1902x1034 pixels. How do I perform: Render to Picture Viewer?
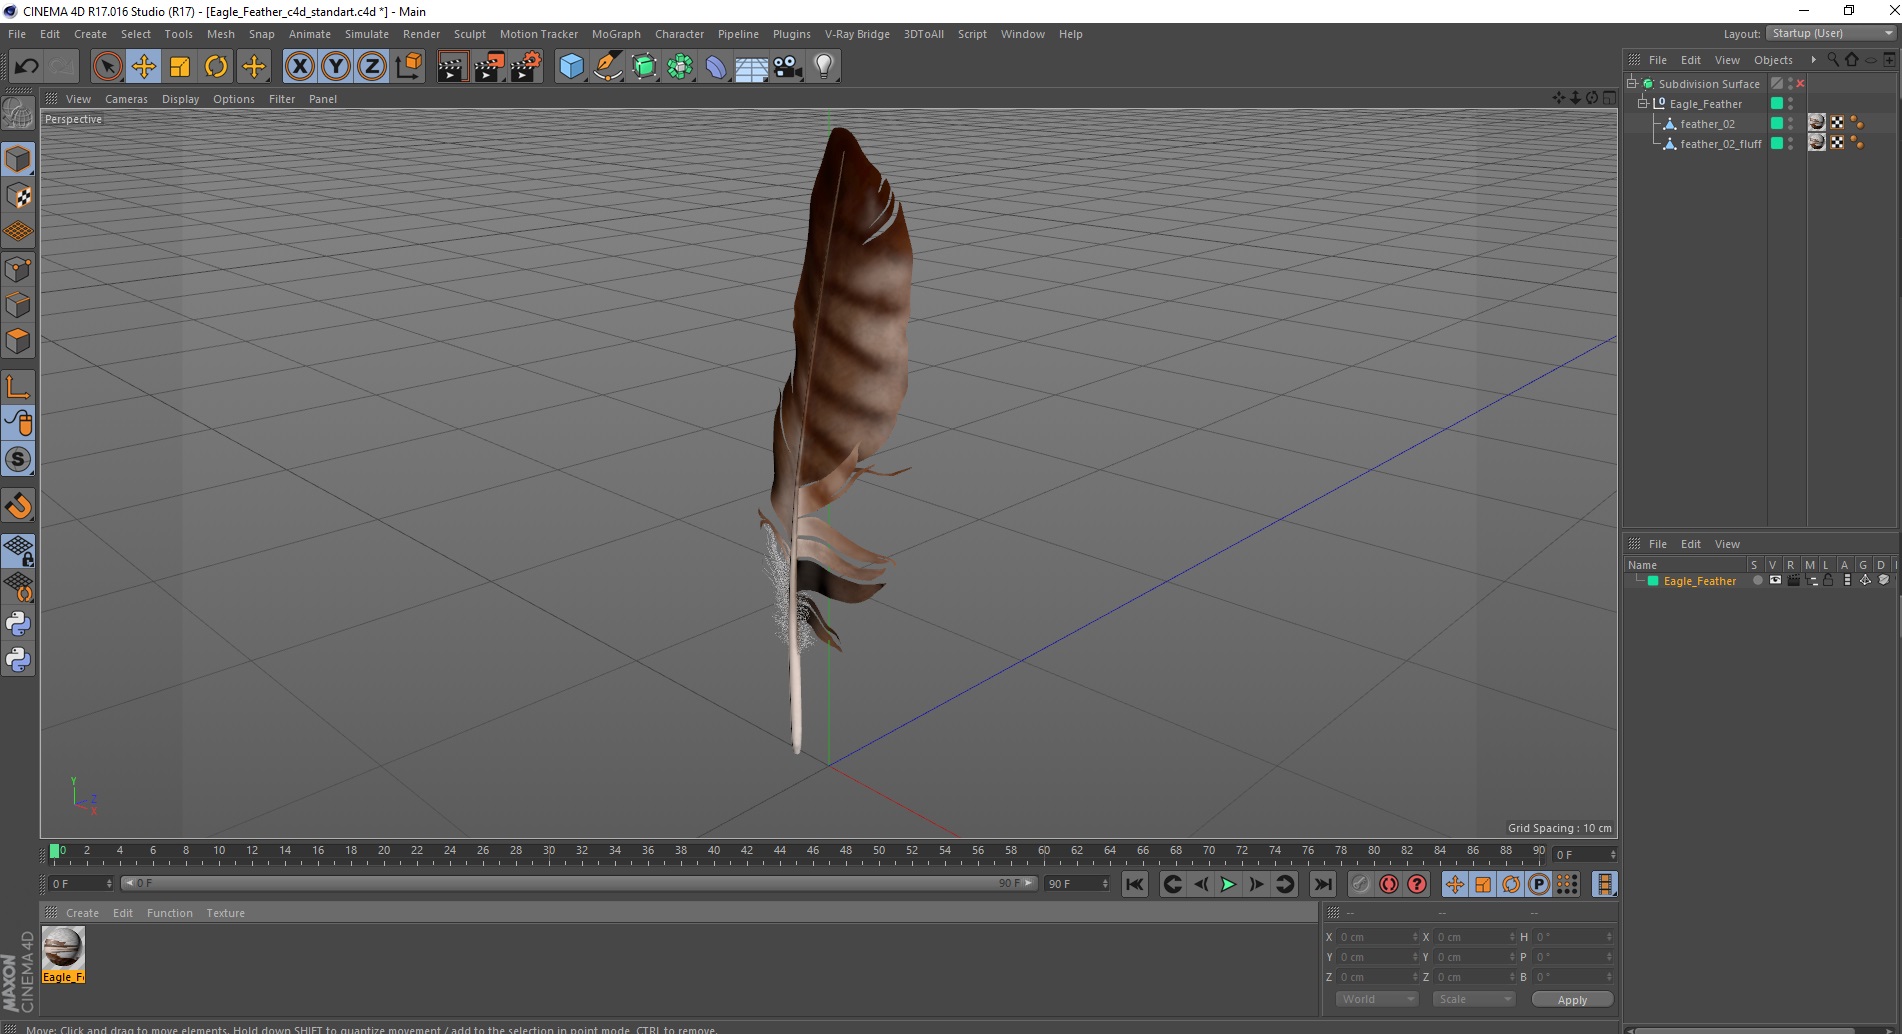click(x=489, y=67)
